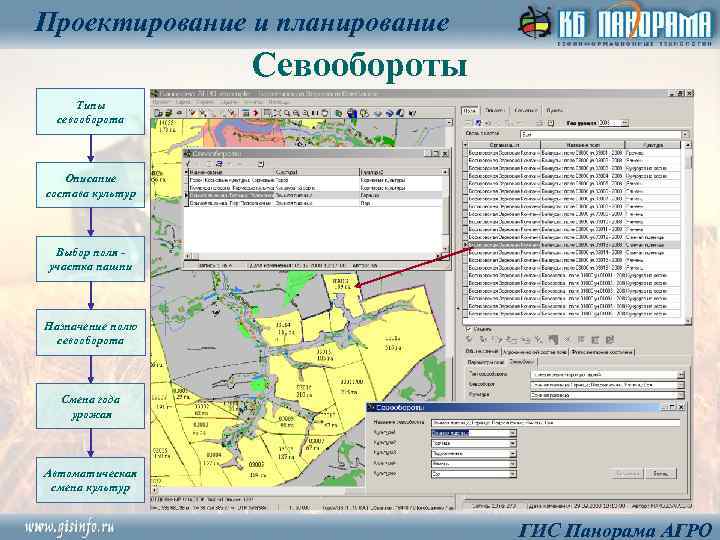Screen dimensions: 720x540
Task: Open the Год урожая year selector arrow
Action: point(624,123)
